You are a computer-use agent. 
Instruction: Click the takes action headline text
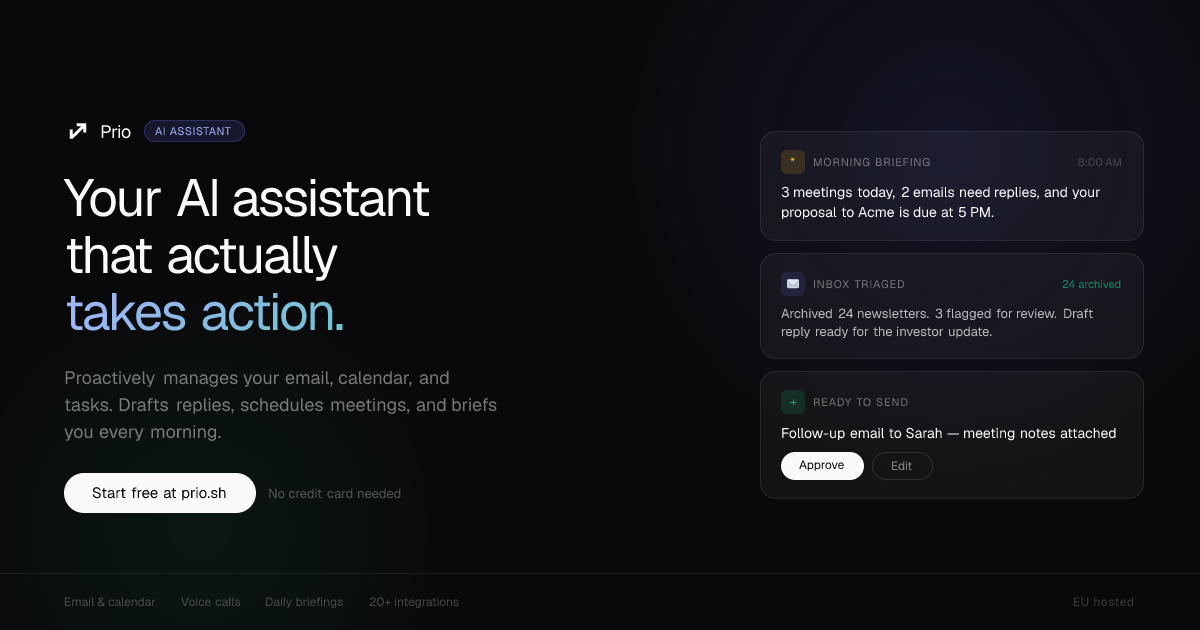coord(204,312)
